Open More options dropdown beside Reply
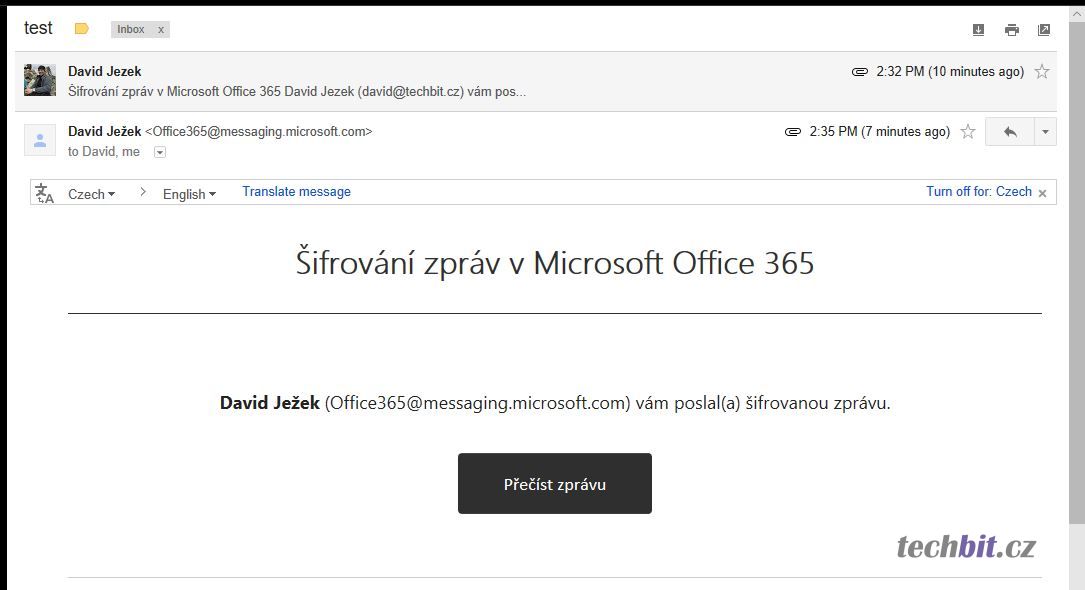This screenshot has width=1085, height=590. click(1045, 132)
